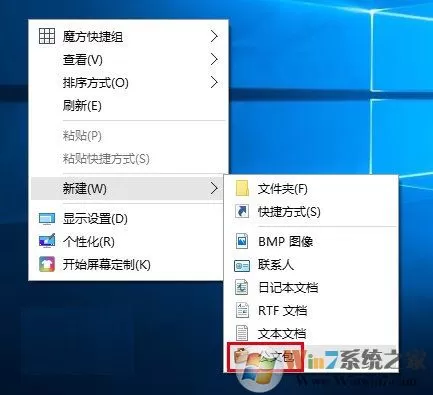Click the 个性化 paint icon

pyautogui.click(x=47, y=241)
